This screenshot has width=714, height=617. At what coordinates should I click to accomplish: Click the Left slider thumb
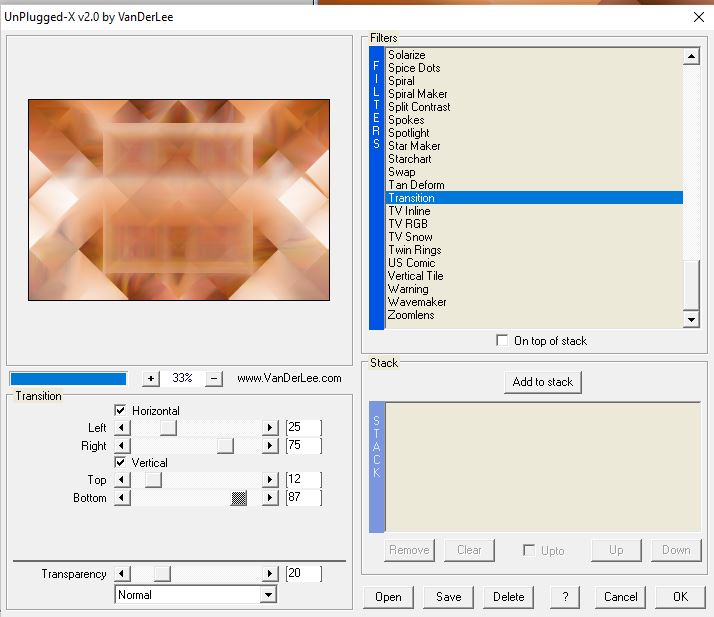pyautogui.click(x=168, y=428)
